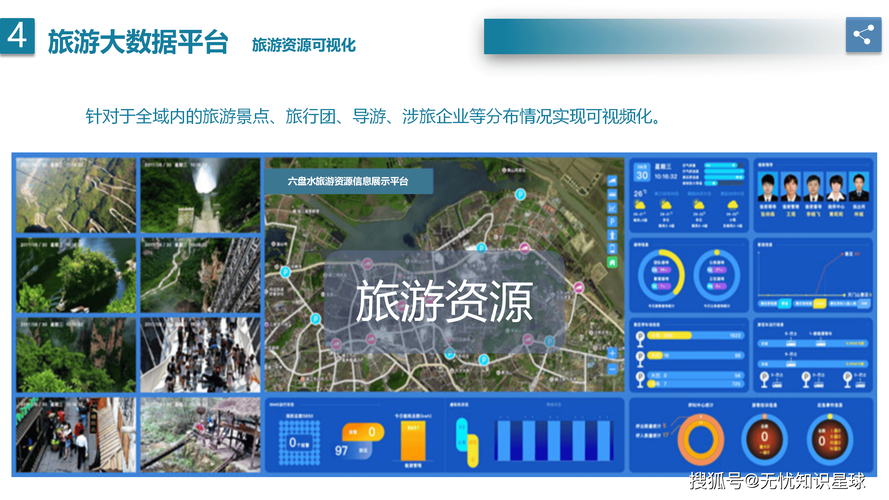Screen dimensions: 889x500
Task: Click the yellow-arc donut chart in the tour group panel
Action: coord(661,275)
